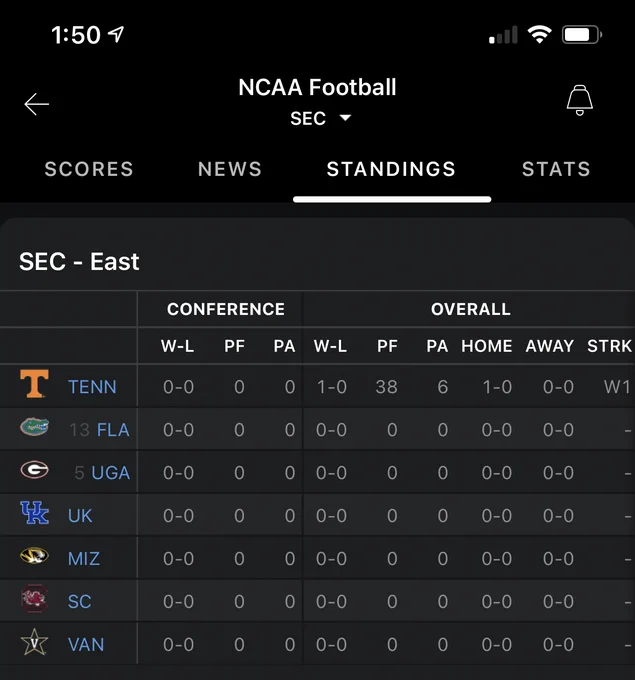Open notifications via the bell icon
Screen dimensions: 635x680
point(579,100)
